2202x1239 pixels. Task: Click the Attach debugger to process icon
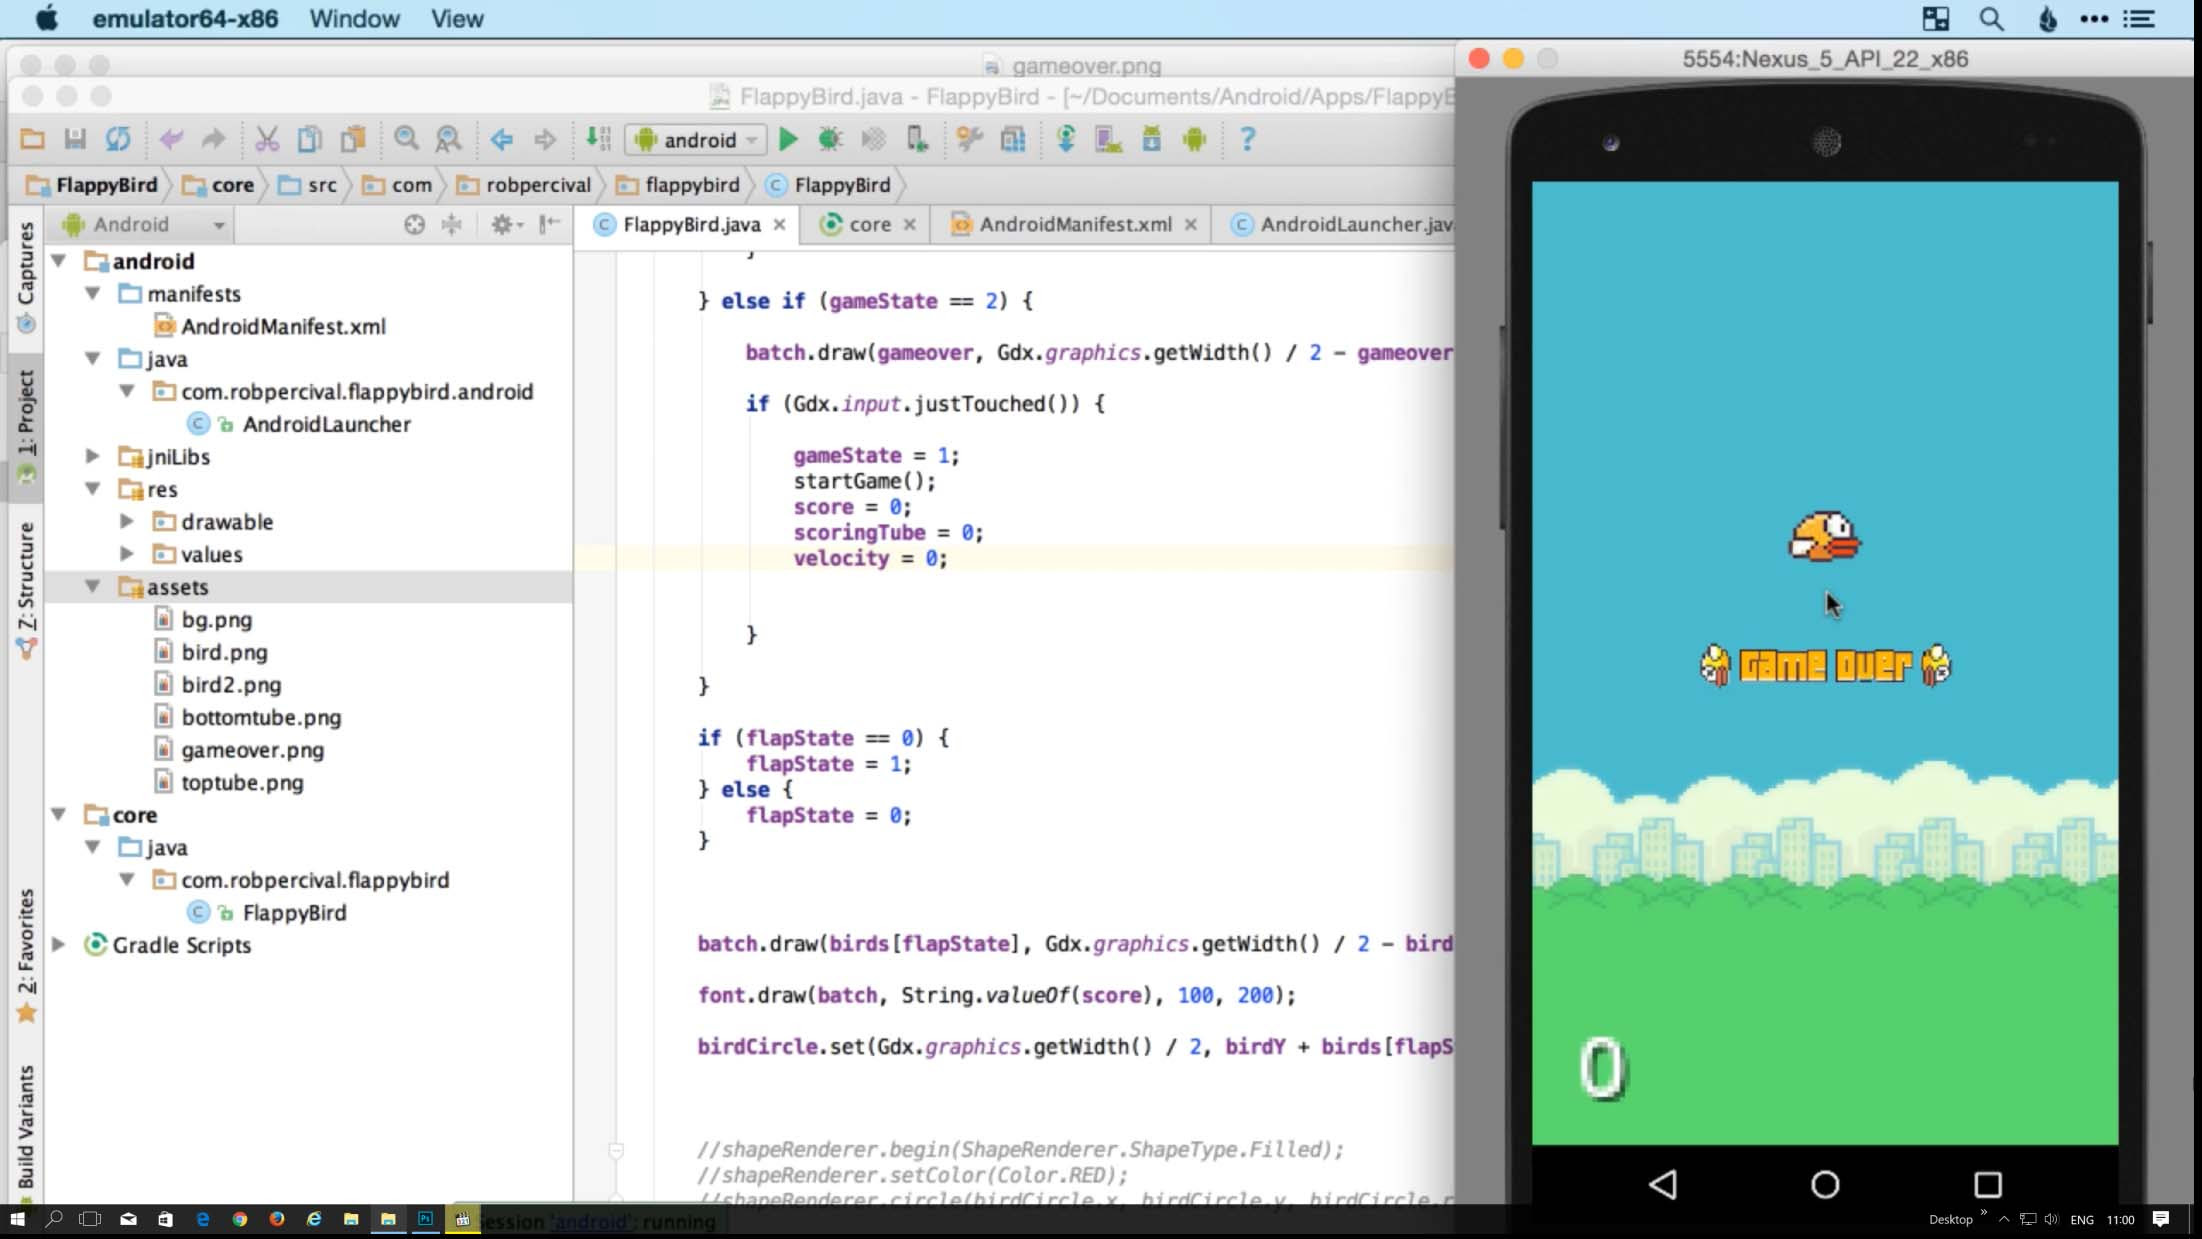click(x=916, y=139)
